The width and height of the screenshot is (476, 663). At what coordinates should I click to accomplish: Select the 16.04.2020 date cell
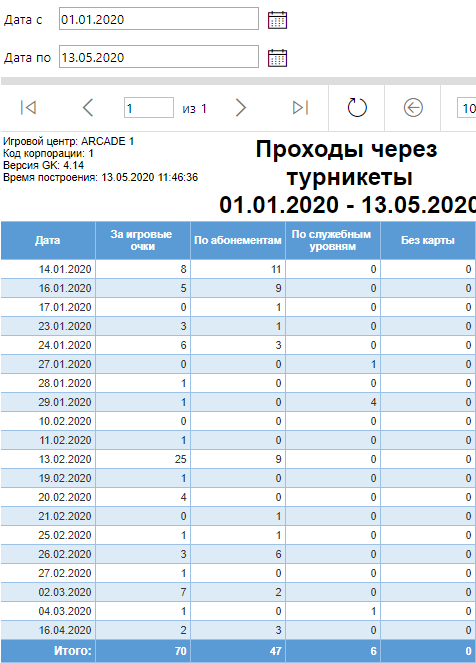tap(48, 630)
